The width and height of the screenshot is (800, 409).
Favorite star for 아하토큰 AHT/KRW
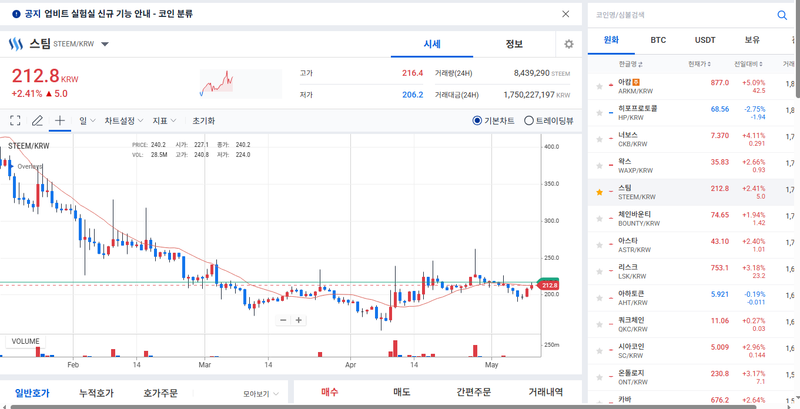[599, 298]
